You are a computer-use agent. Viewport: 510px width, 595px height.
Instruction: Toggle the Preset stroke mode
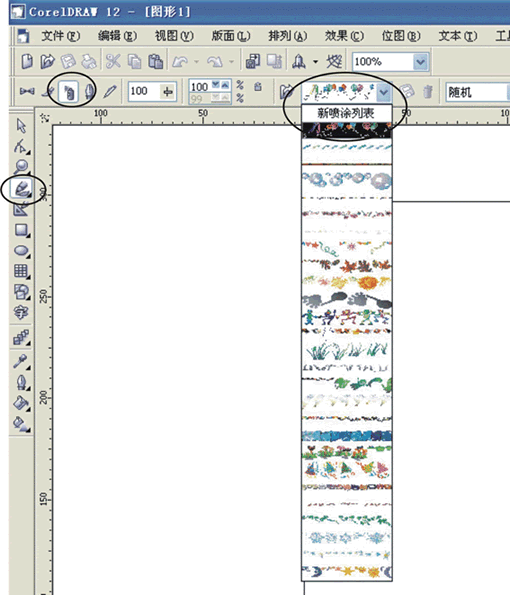[27, 91]
